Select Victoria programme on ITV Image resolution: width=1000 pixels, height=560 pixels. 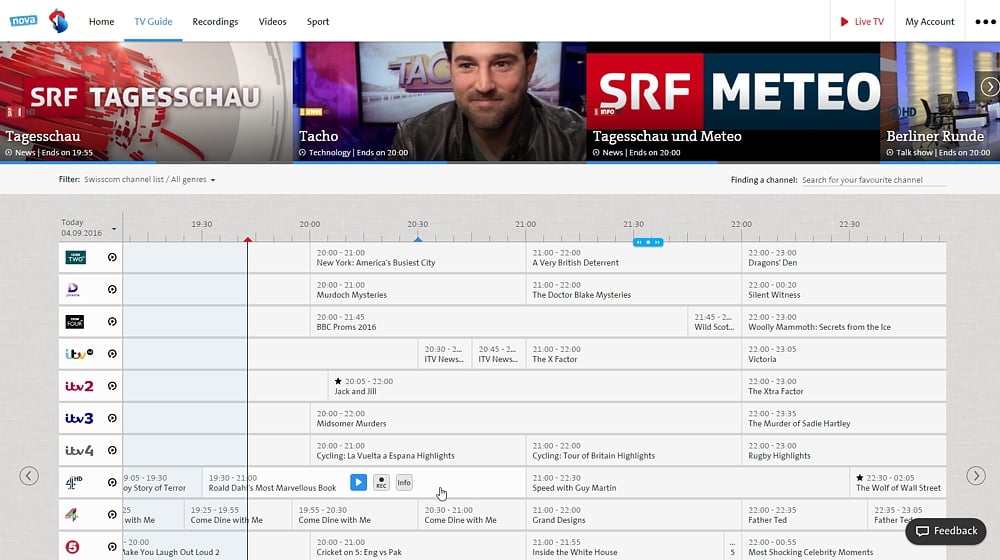pyautogui.click(x=844, y=353)
